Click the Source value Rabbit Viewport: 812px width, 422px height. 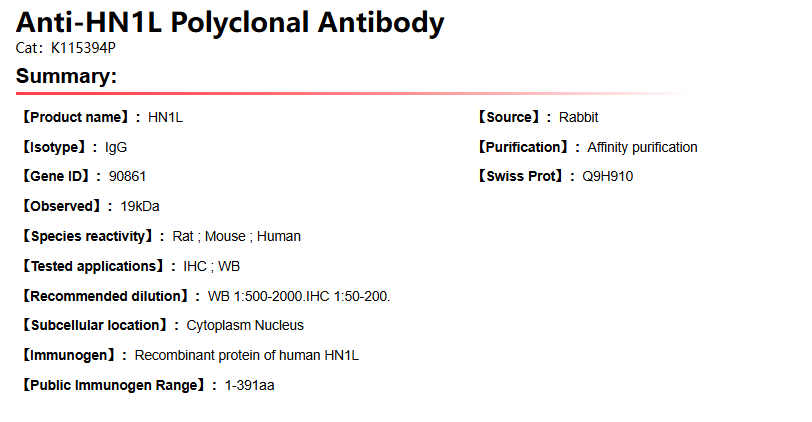click(578, 117)
